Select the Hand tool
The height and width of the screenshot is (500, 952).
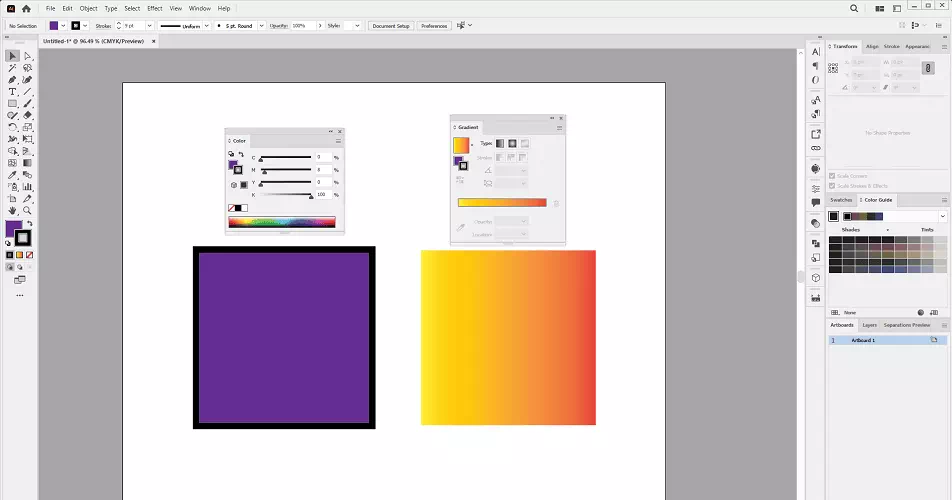pyautogui.click(x=12, y=211)
